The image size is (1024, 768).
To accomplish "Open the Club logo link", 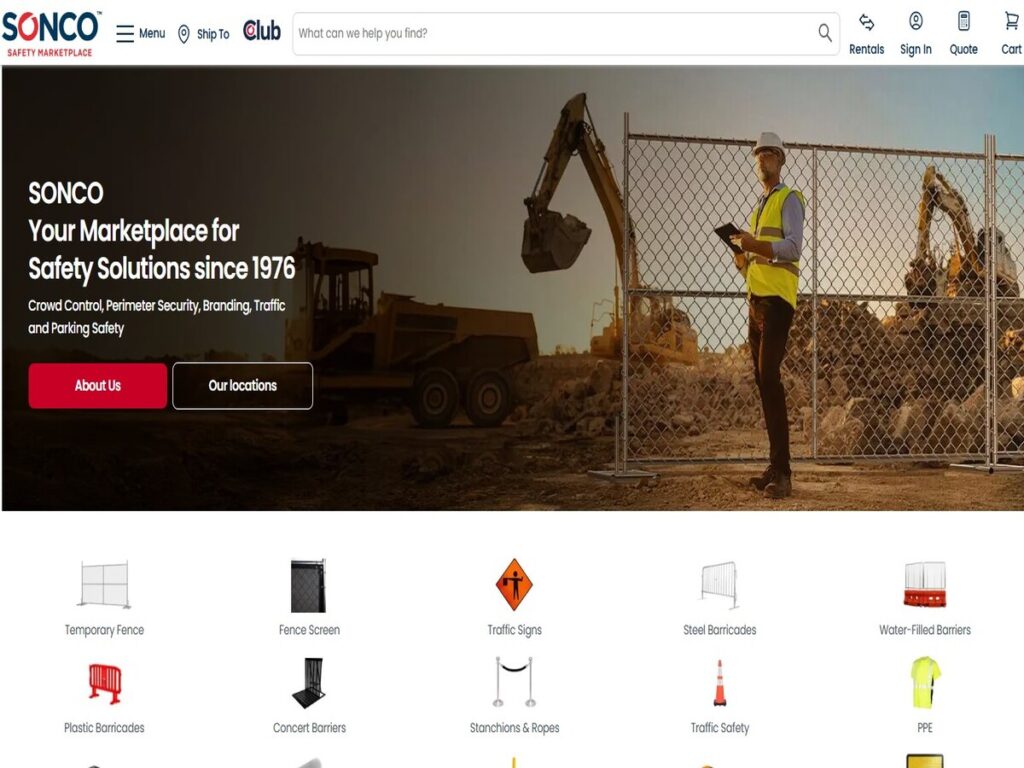I will pos(262,31).
